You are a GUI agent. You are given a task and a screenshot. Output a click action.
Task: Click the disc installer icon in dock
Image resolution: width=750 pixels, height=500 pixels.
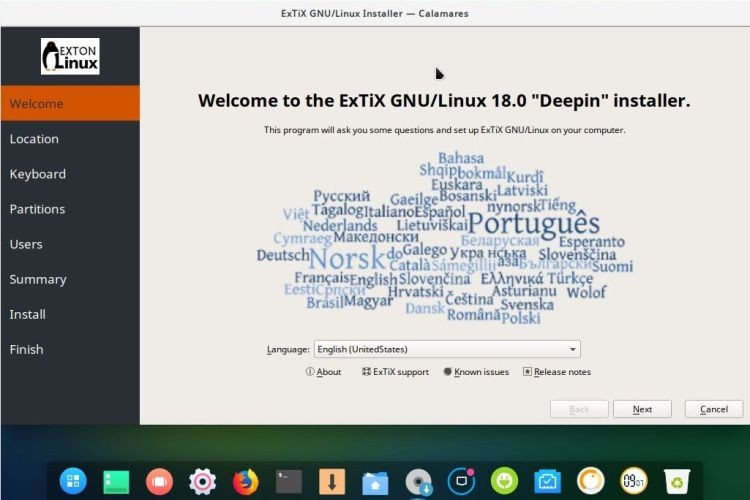[419, 481]
